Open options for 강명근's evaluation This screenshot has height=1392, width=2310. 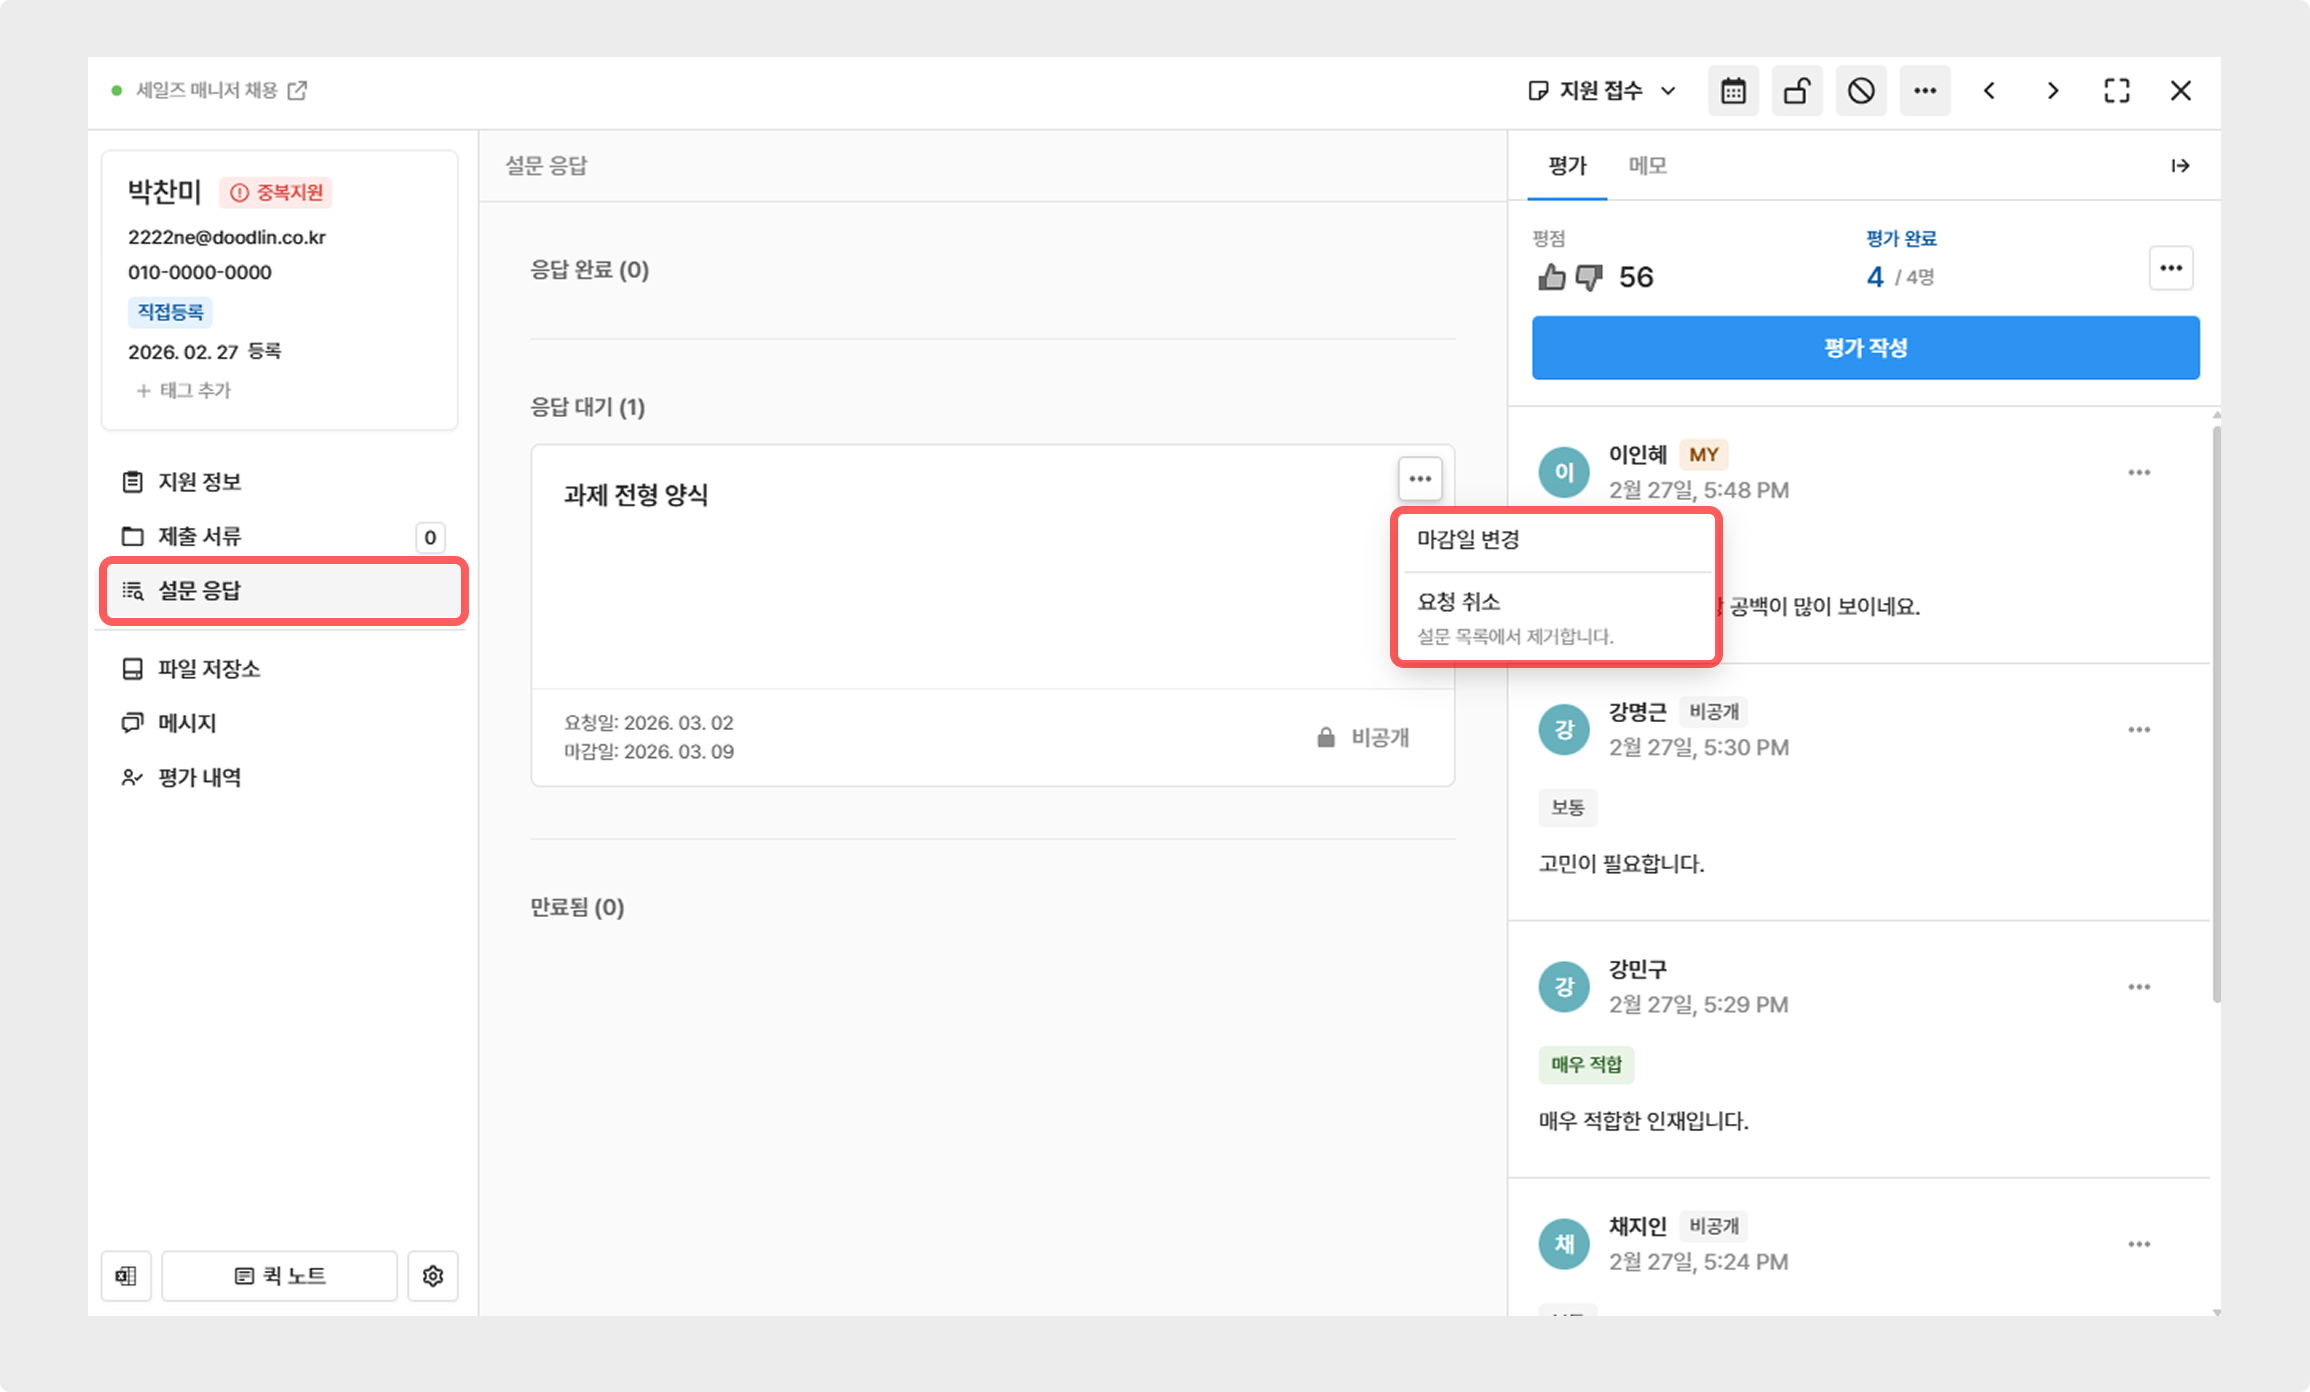2139,730
